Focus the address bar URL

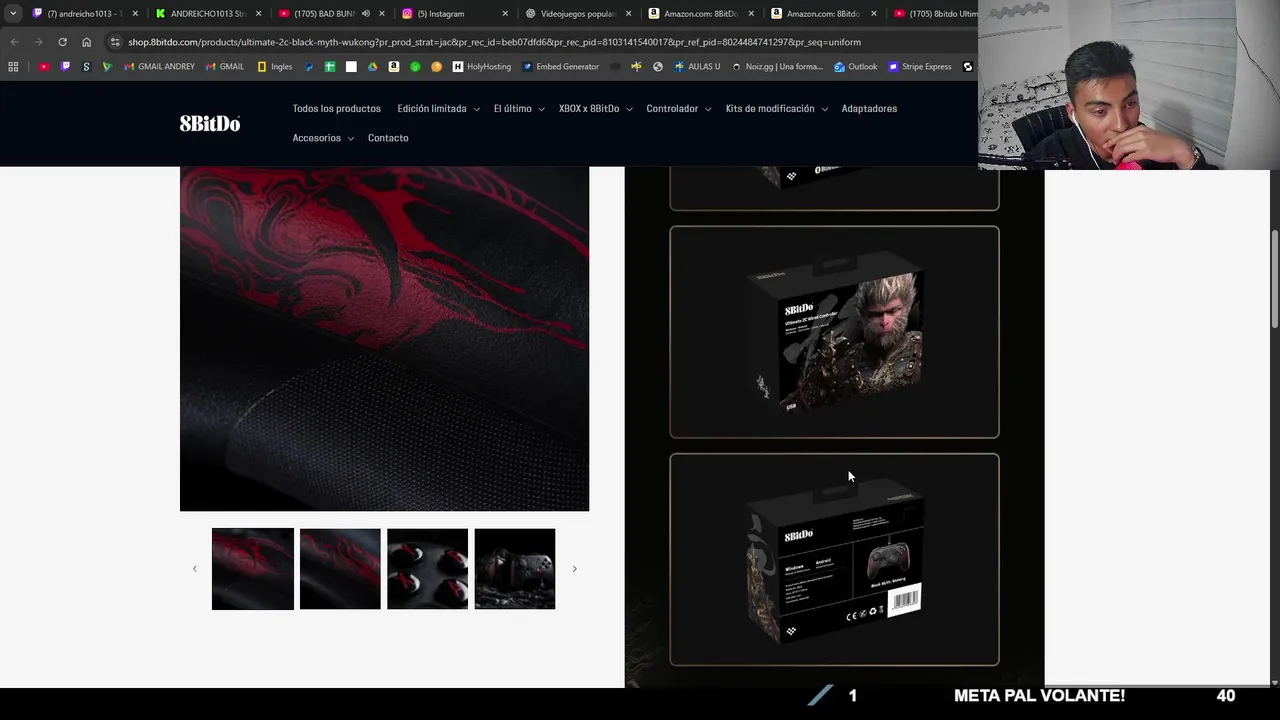tap(494, 42)
